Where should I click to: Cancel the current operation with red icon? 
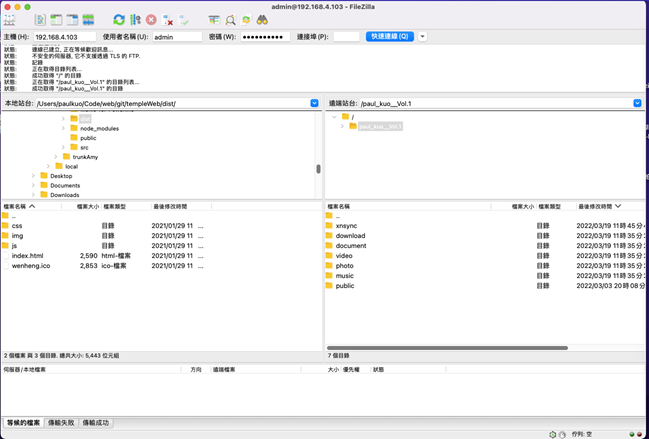[151, 19]
